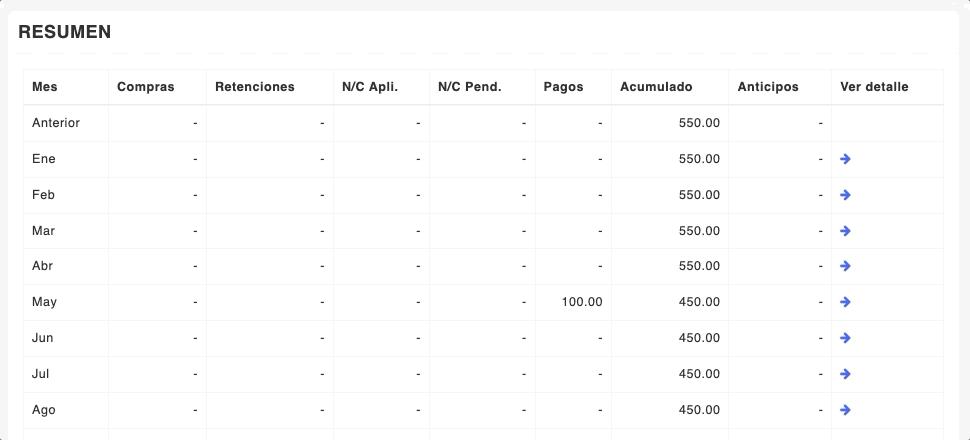Click the N/C Pend. column header

470,87
